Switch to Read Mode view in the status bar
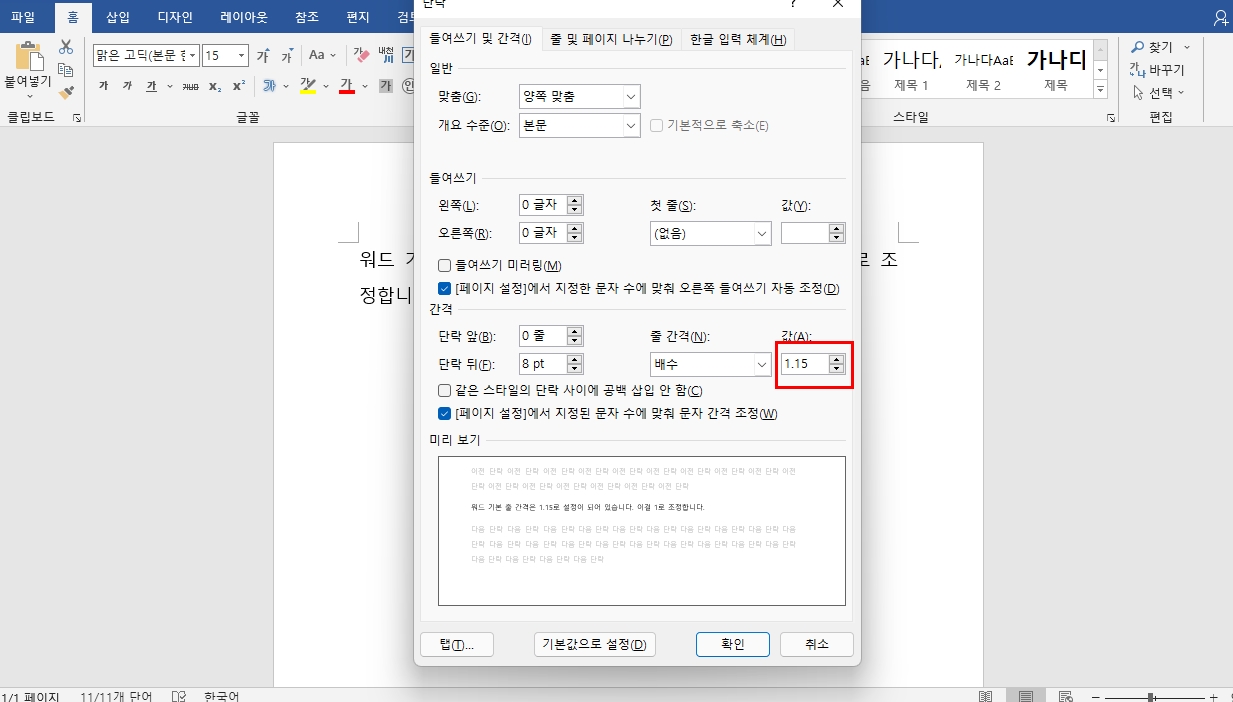1233x702 pixels. point(985,694)
